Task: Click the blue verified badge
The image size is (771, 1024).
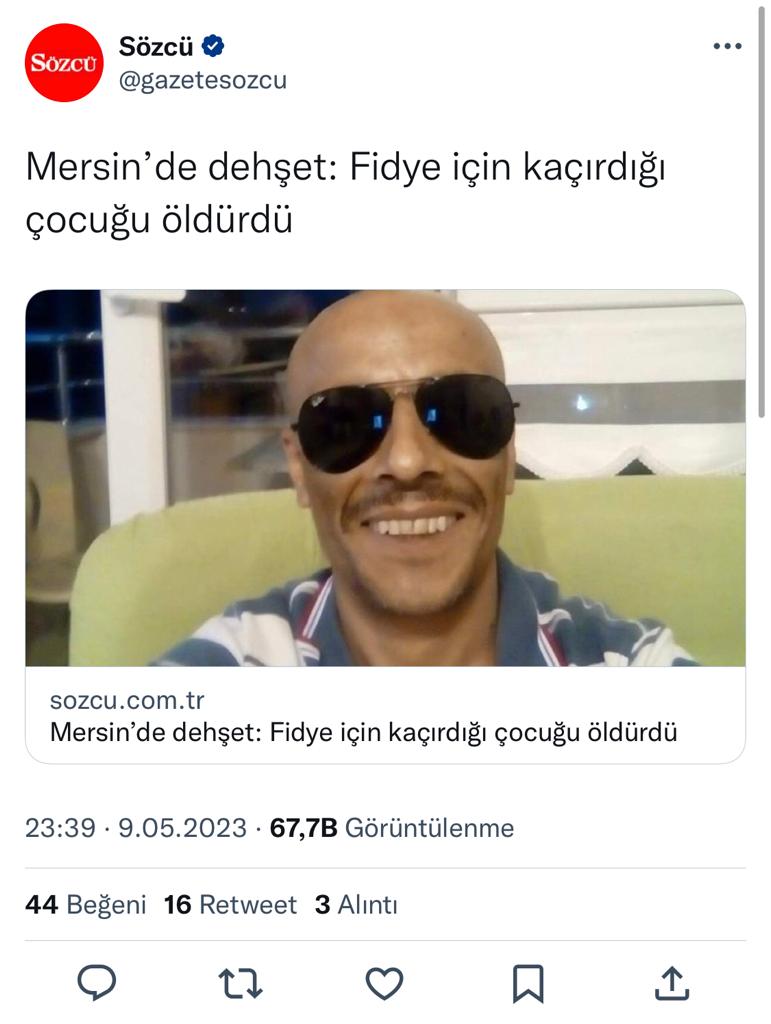Action: point(213,46)
